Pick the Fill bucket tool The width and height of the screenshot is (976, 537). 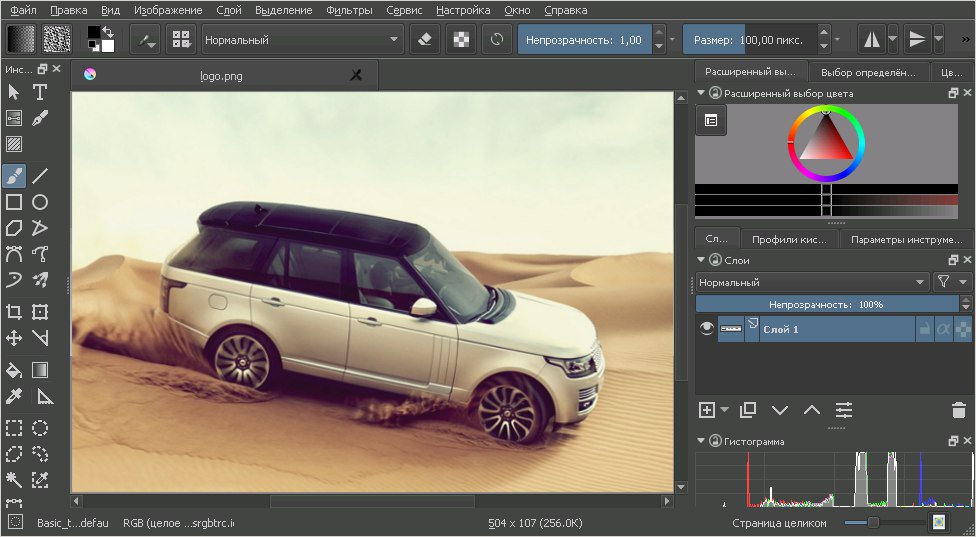click(14, 370)
